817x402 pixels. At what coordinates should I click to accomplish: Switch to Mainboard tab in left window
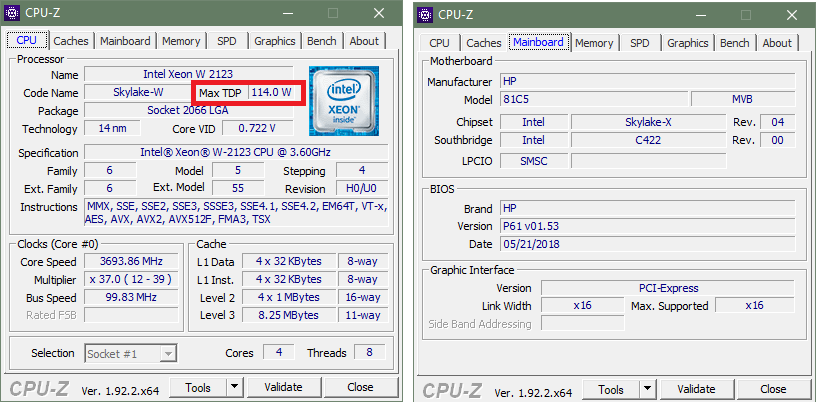(x=125, y=41)
